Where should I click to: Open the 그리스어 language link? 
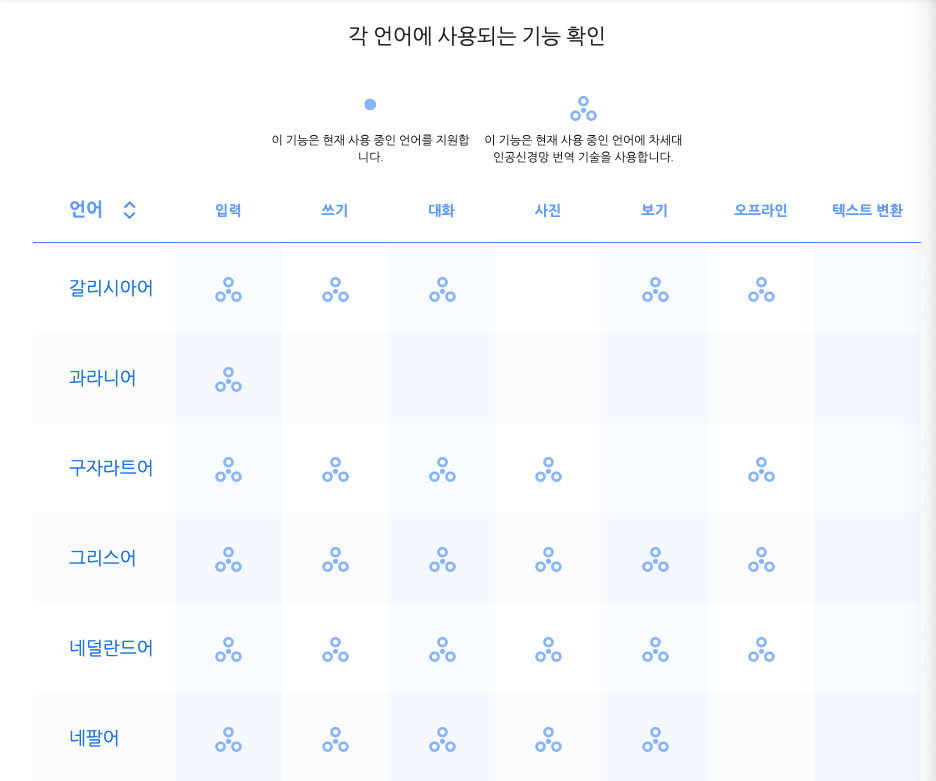point(103,558)
